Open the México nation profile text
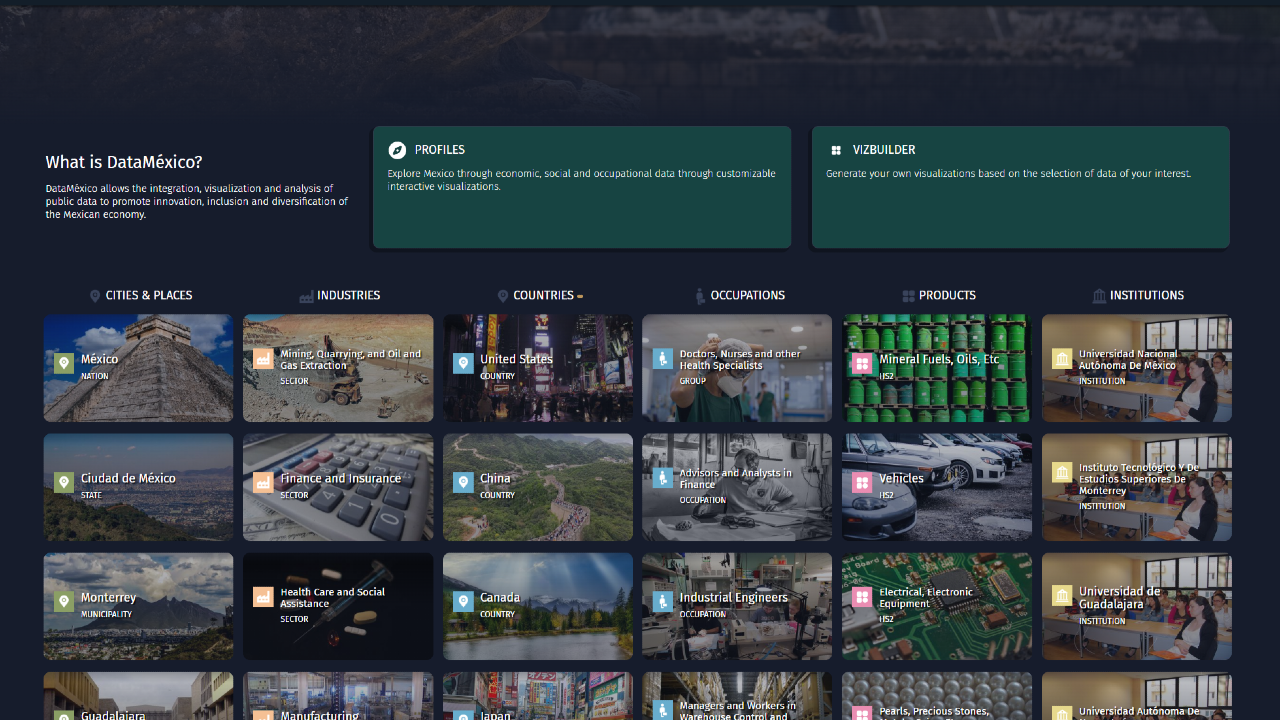1280x720 pixels. click(x=99, y=359)
